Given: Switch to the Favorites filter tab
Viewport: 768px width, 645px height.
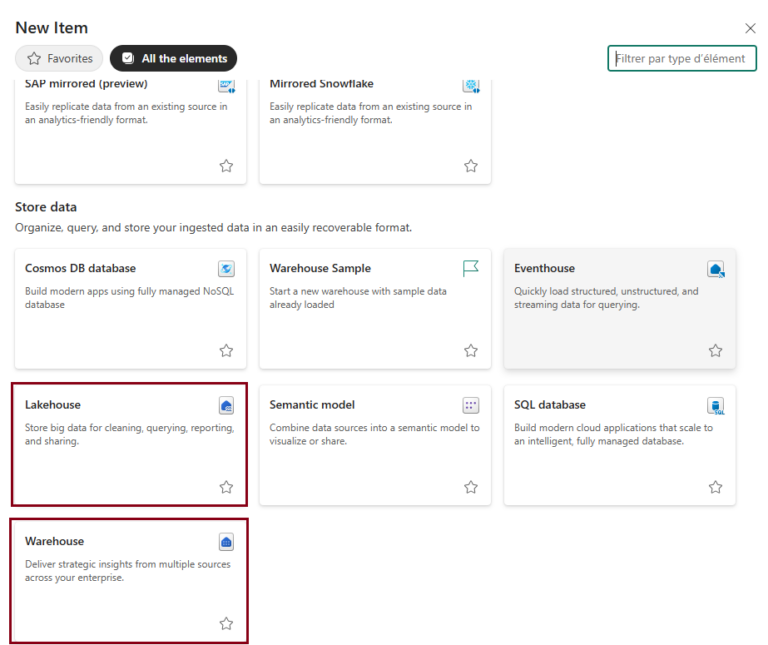Looking at the screenshot, I should [x=59, y=59].
